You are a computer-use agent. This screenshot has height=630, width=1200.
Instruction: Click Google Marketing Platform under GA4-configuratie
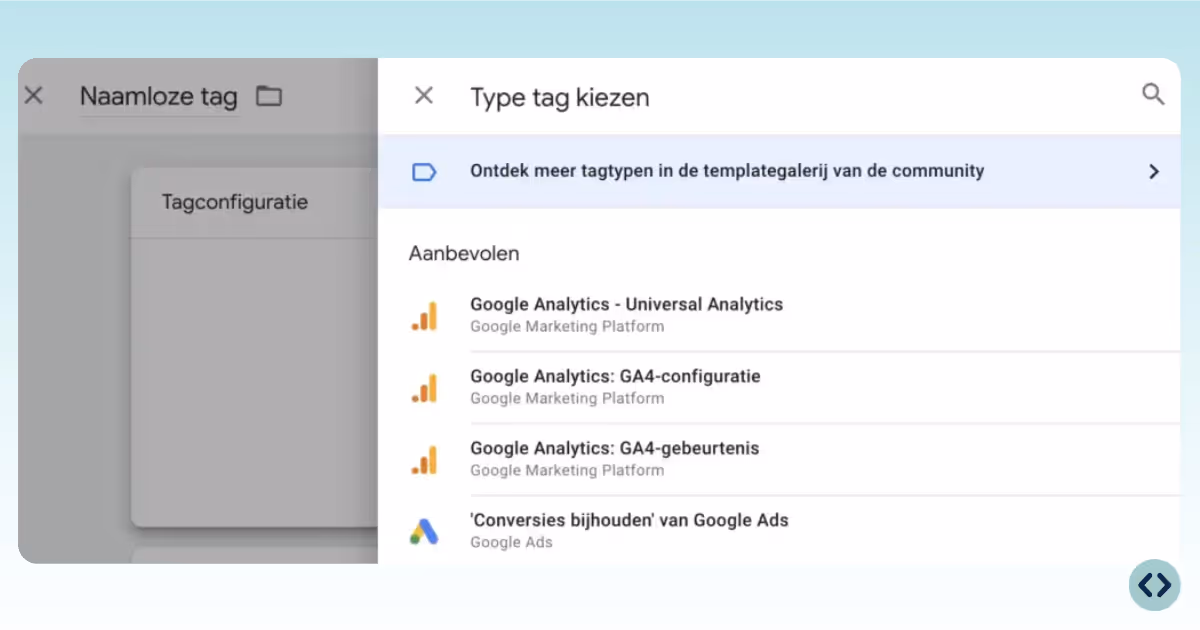pos(567,398)
